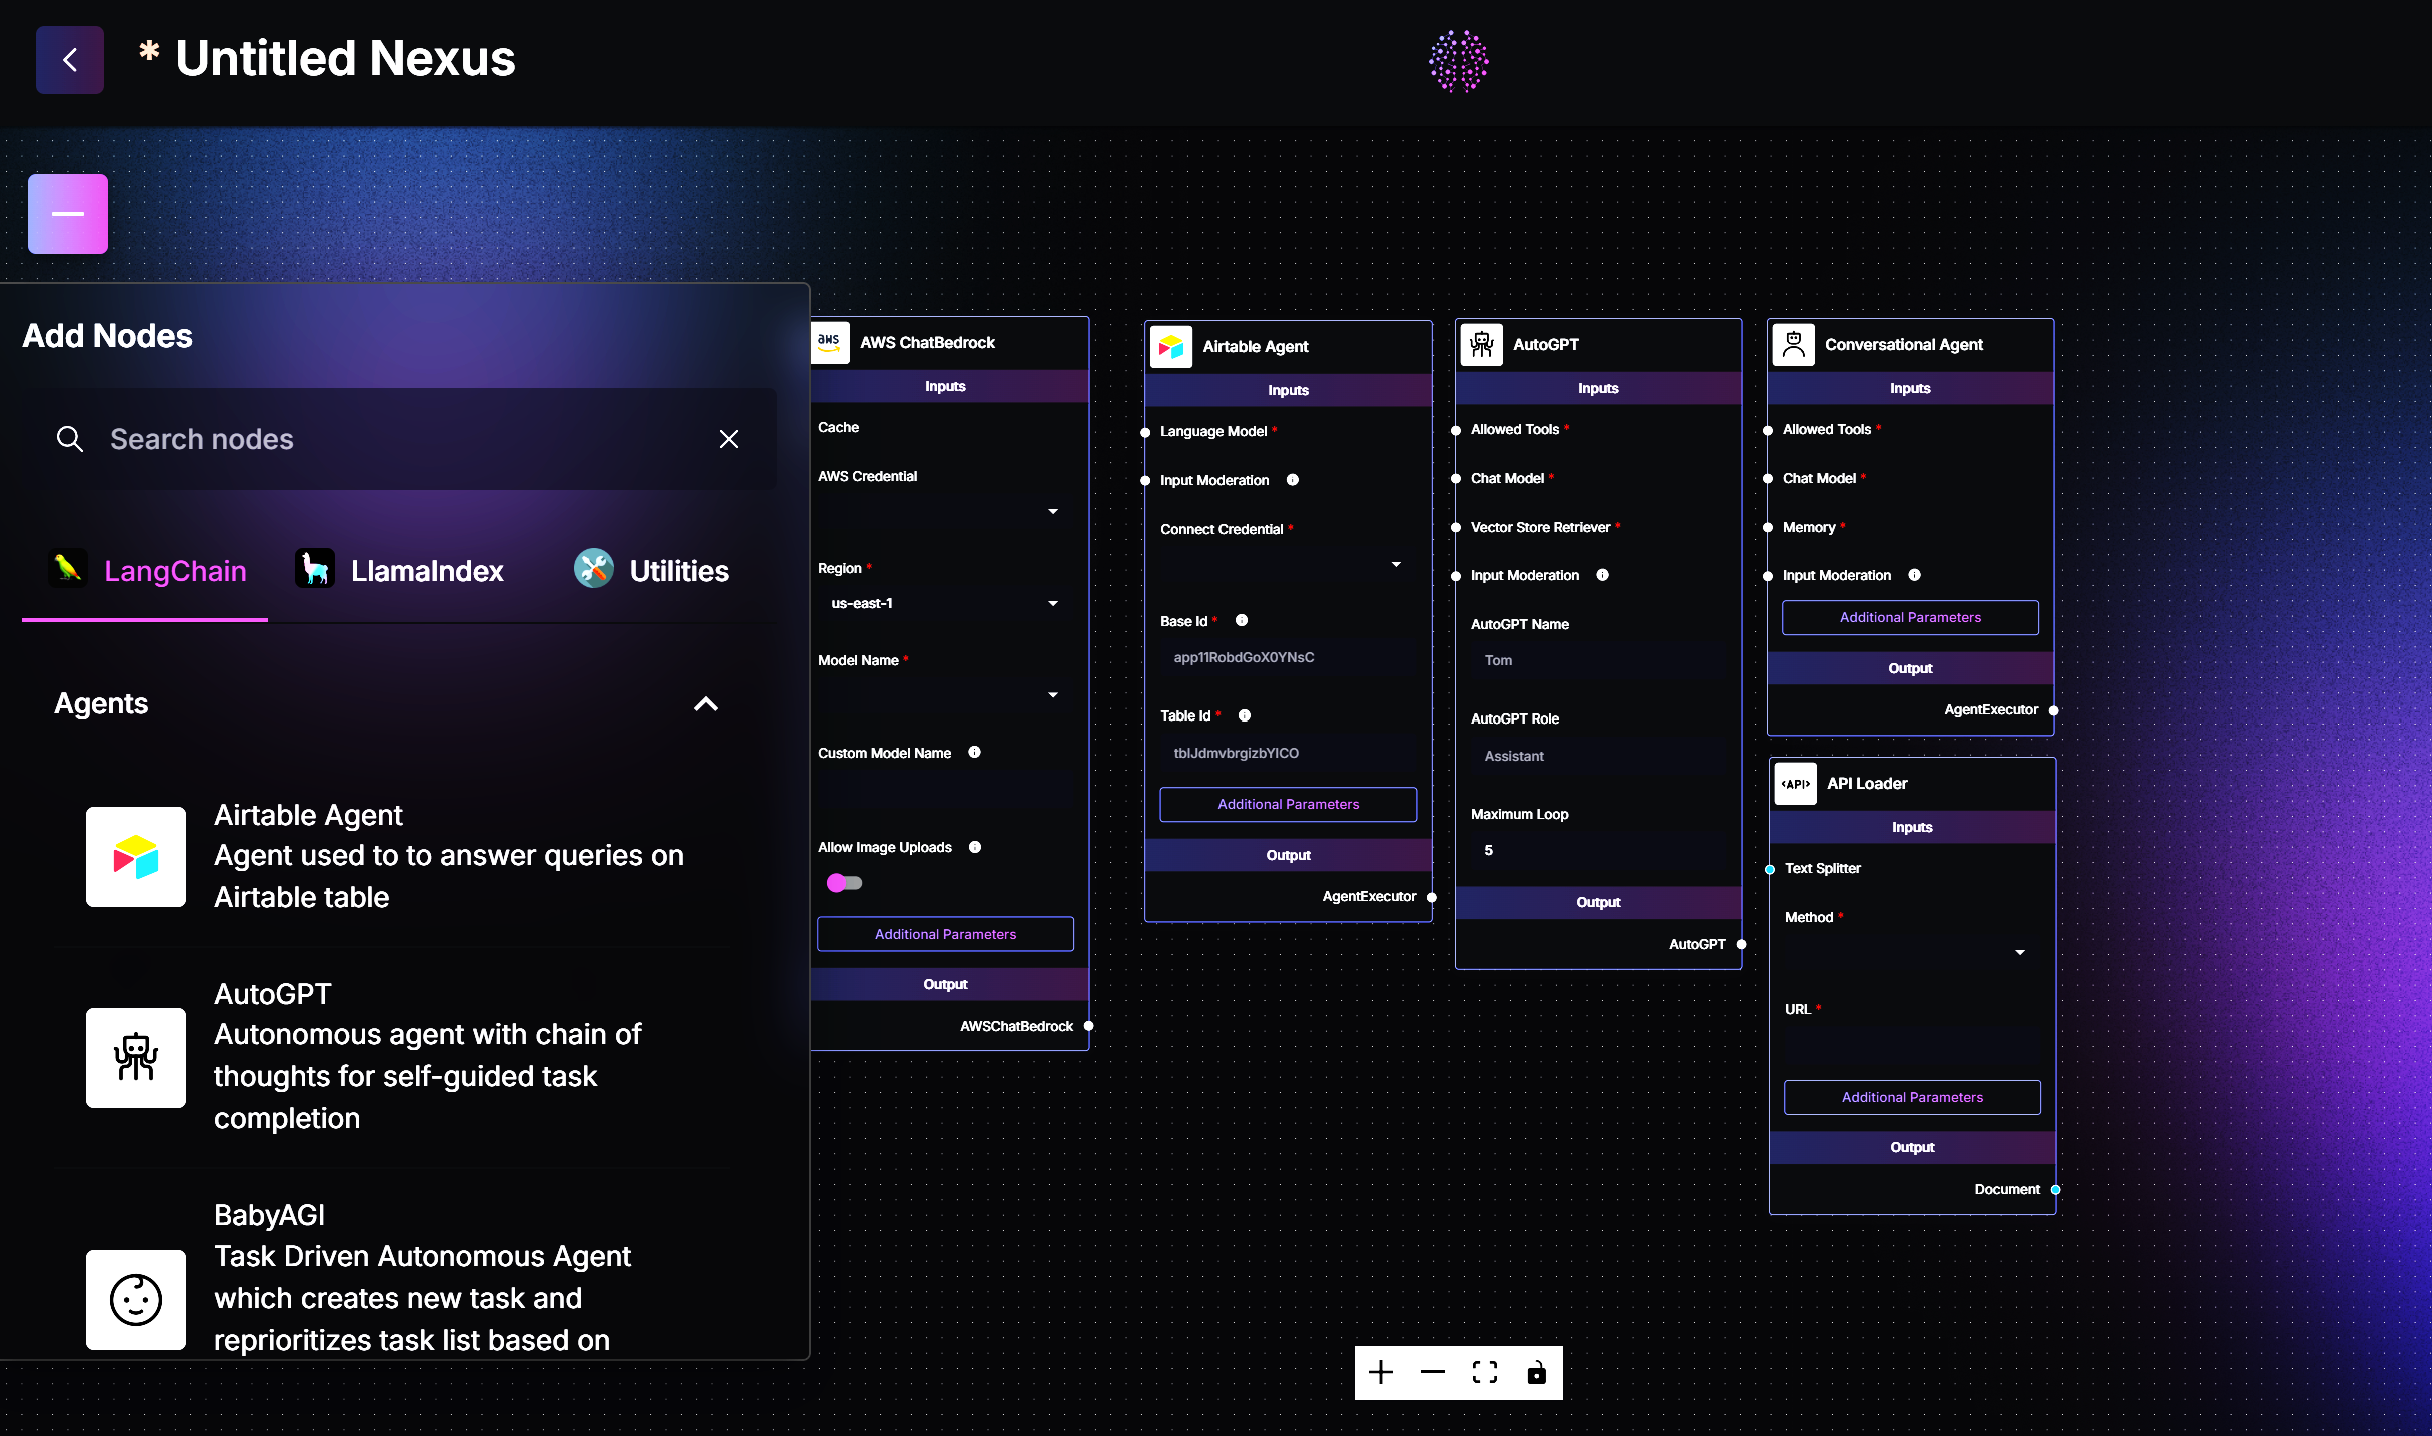
Task: Click the BabyAGI node icon
Action: tap(136, 1299)
